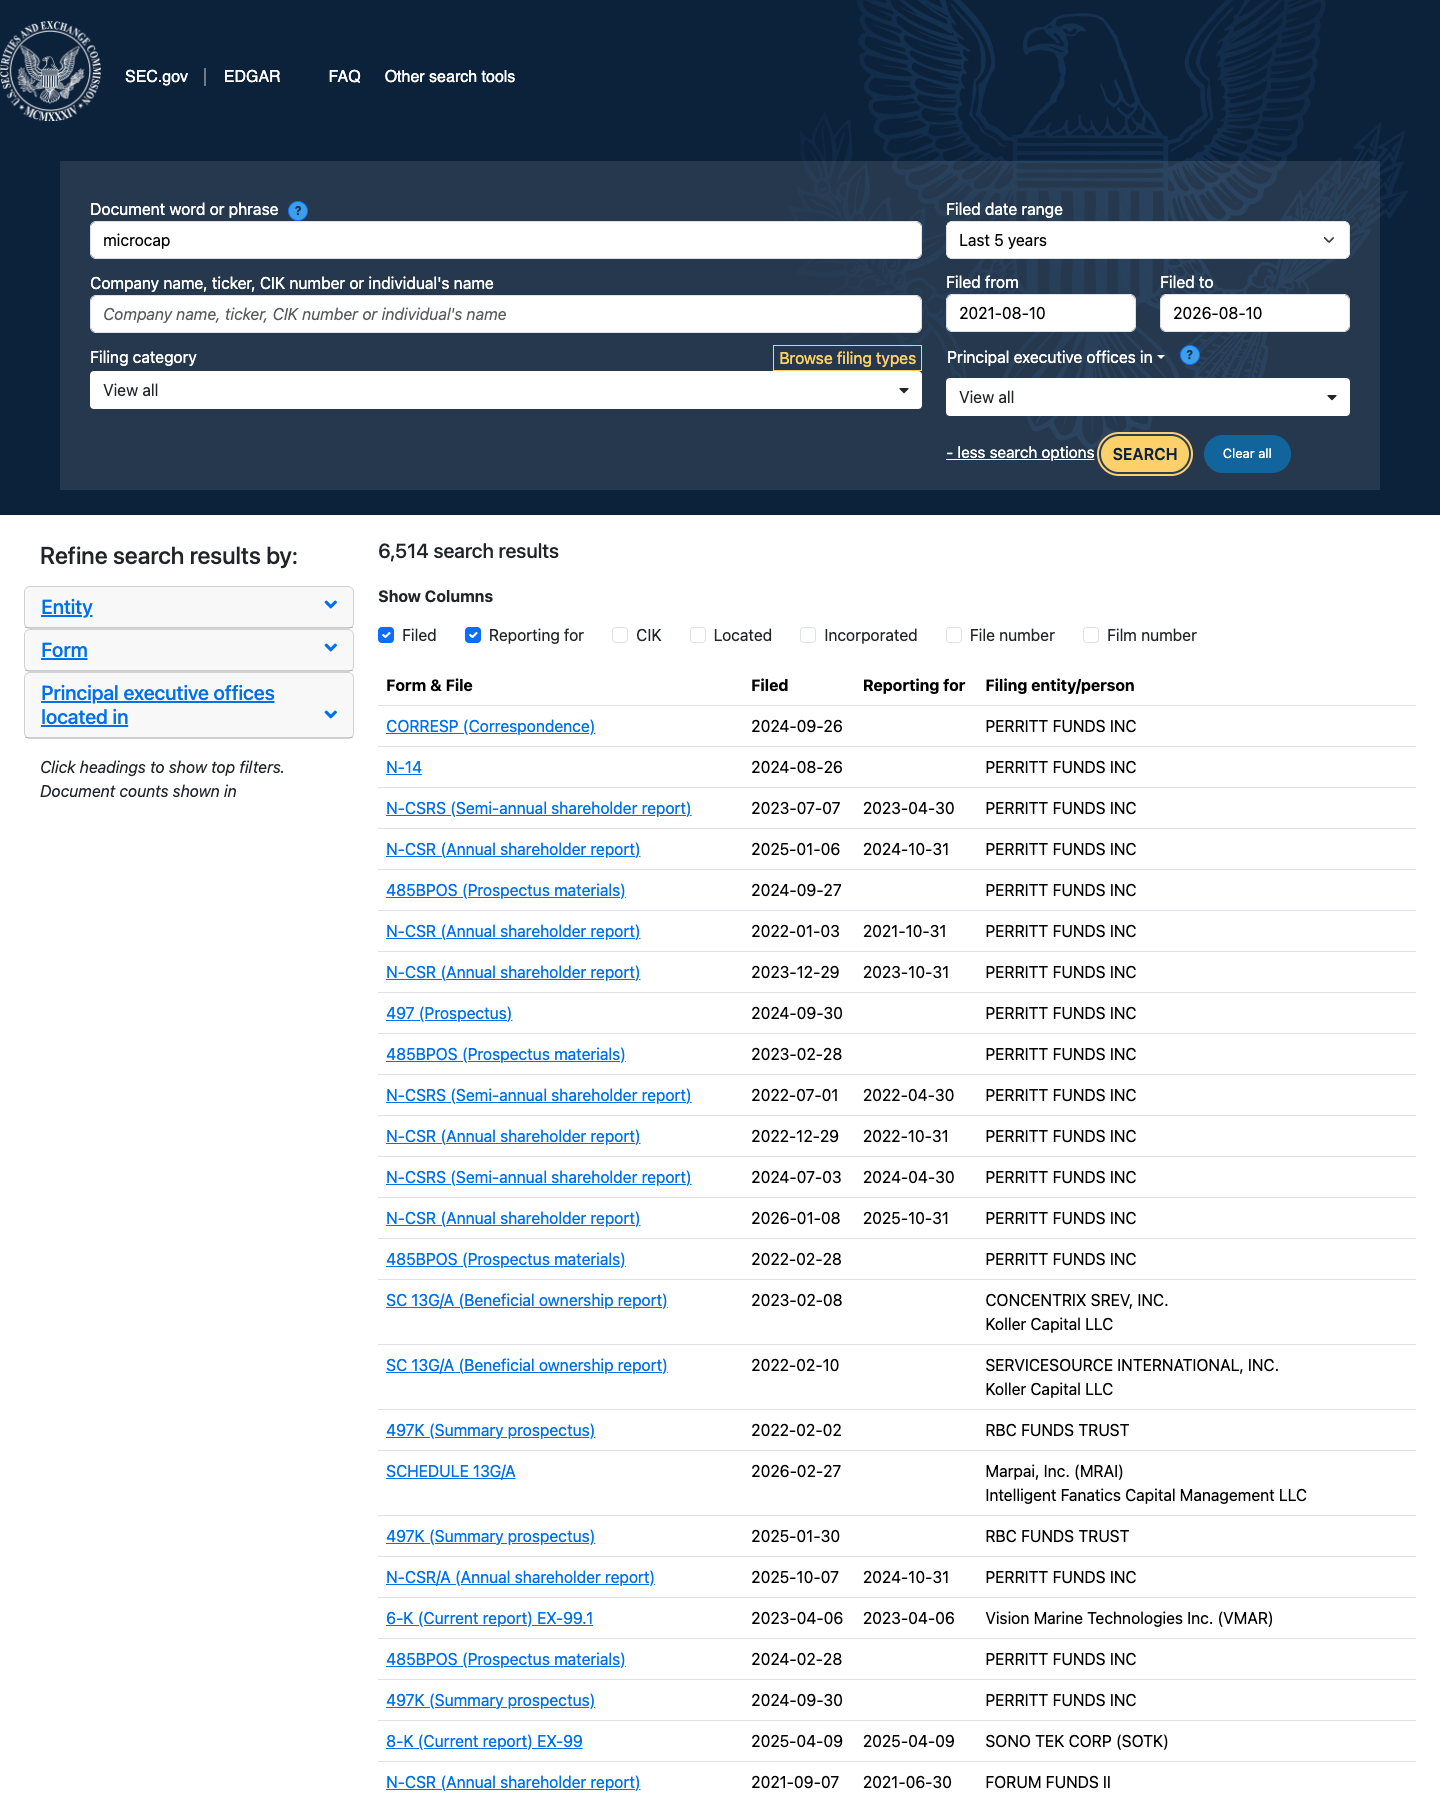Click the Filed from date field
The image size is (1440, 1800).
coord(1041,313)
